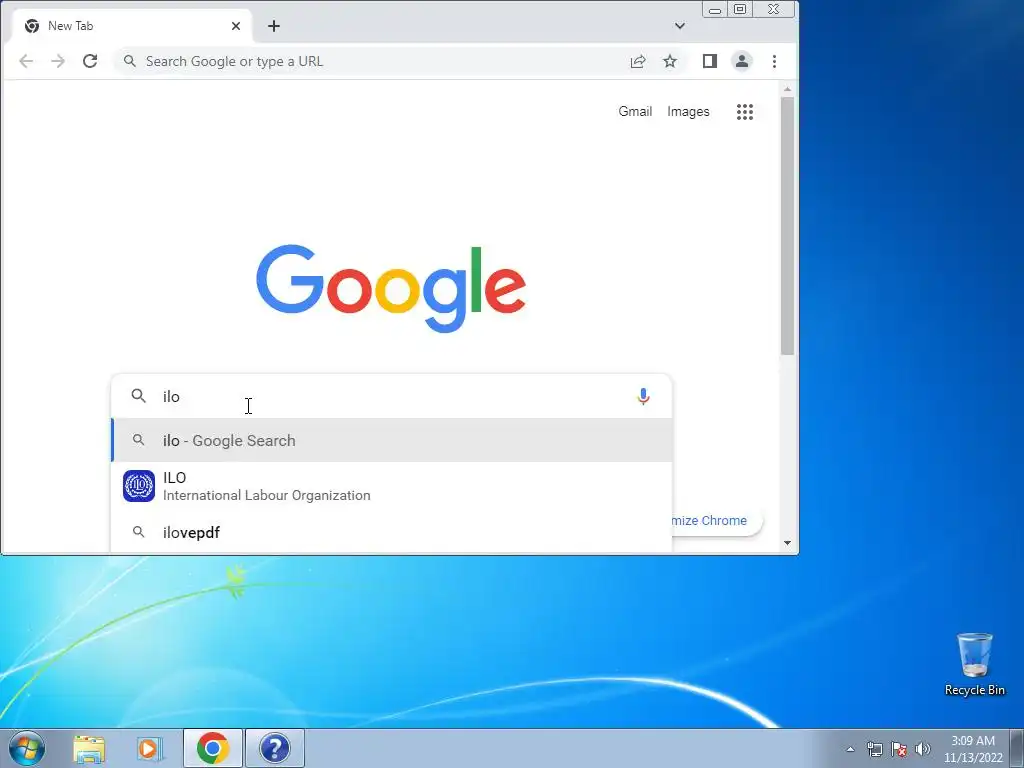Click the ILO logo suggestion icon

coord(139,487)
